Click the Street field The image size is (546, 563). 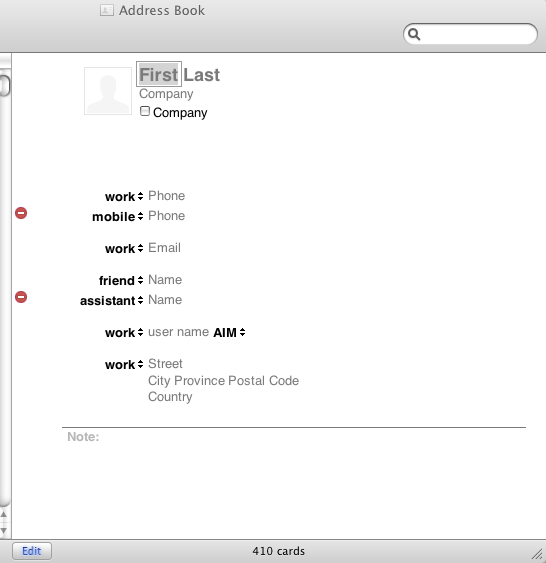[165, 364]
